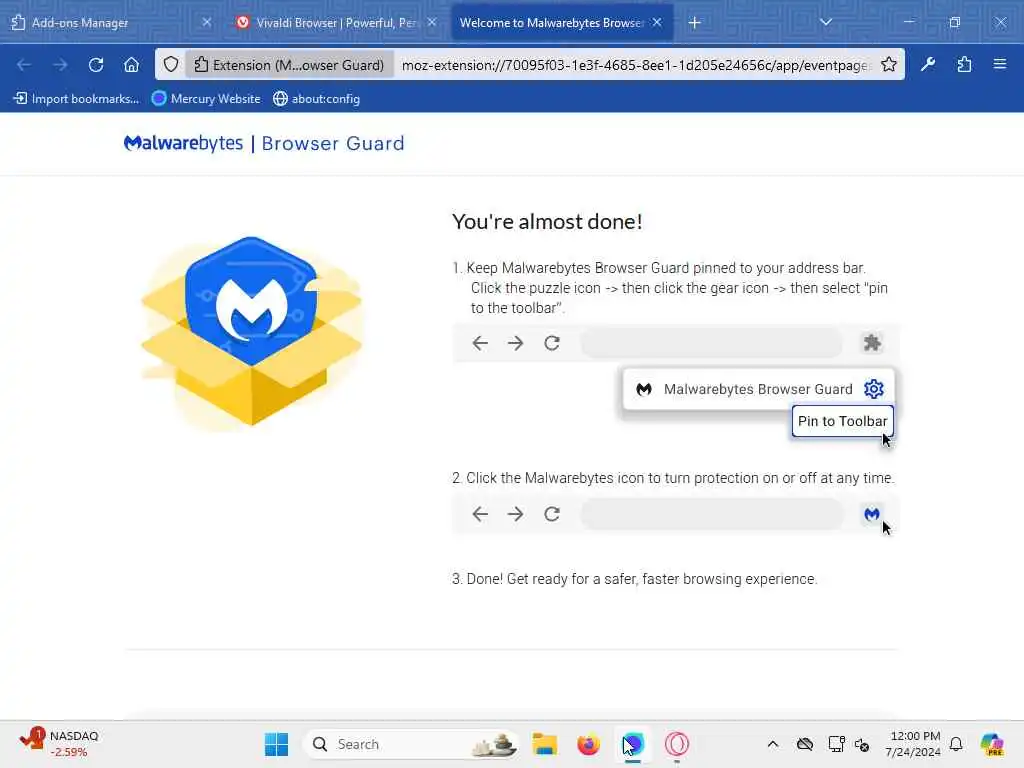Click the taskbar Search box
The image size is (1024, 768).
click(x=411, y=744)
